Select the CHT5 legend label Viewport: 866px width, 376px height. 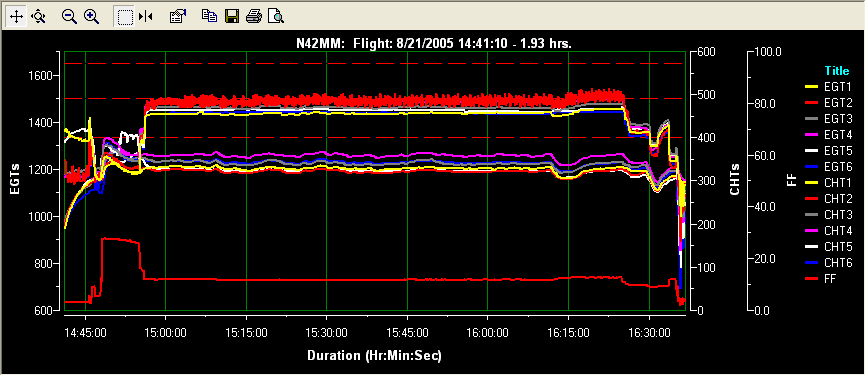click(x=837, y=246)
